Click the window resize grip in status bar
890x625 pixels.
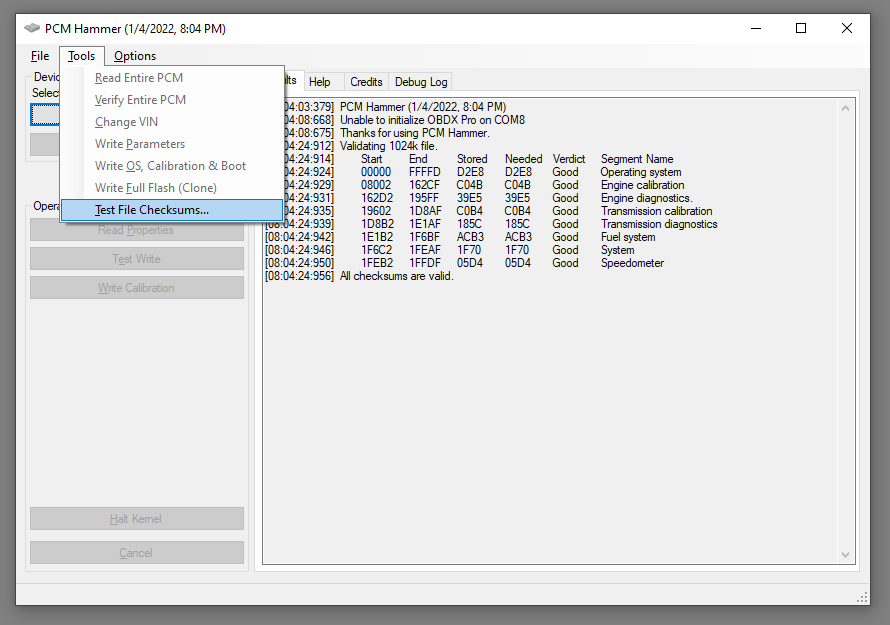pyautogui.click(x=862, y=598)
